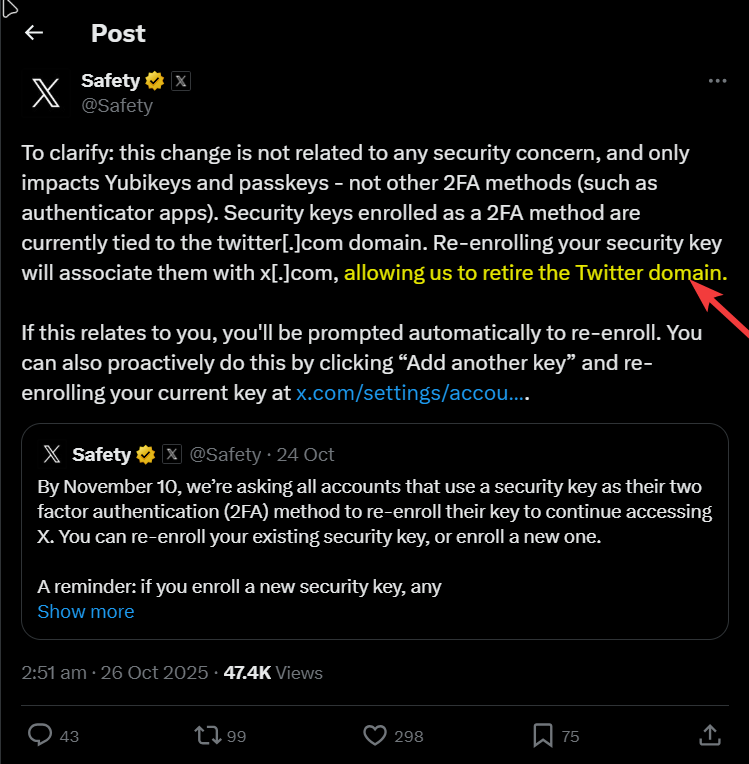
Task: Open the x.com/settings/accou… link
Action: 410,393
